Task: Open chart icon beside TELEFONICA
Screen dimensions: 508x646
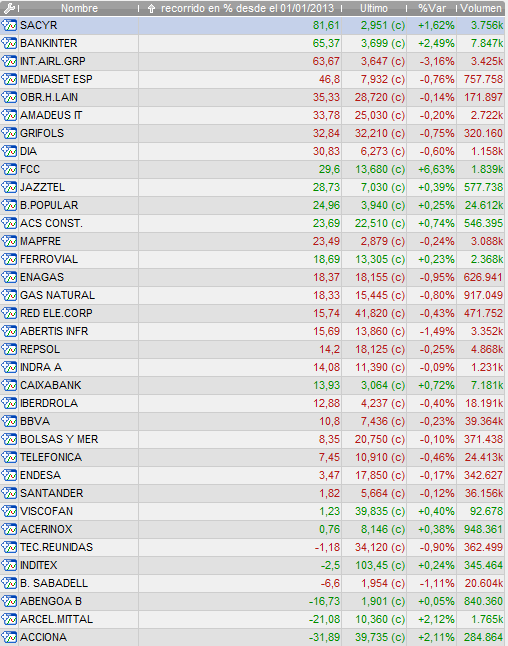Action: 9,457
